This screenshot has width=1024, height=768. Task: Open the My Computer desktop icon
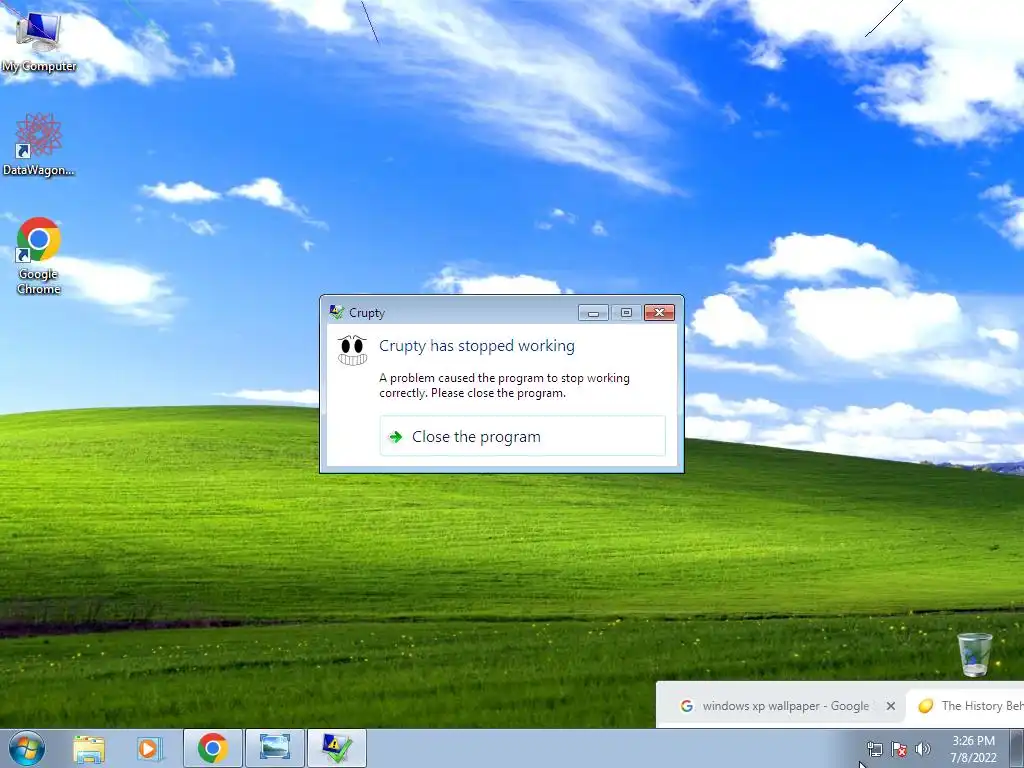pyautogui.click(x=39, y=39)
